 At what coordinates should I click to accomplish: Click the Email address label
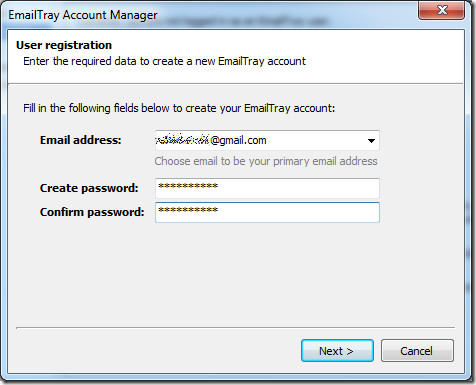click(x=81, y=140)
